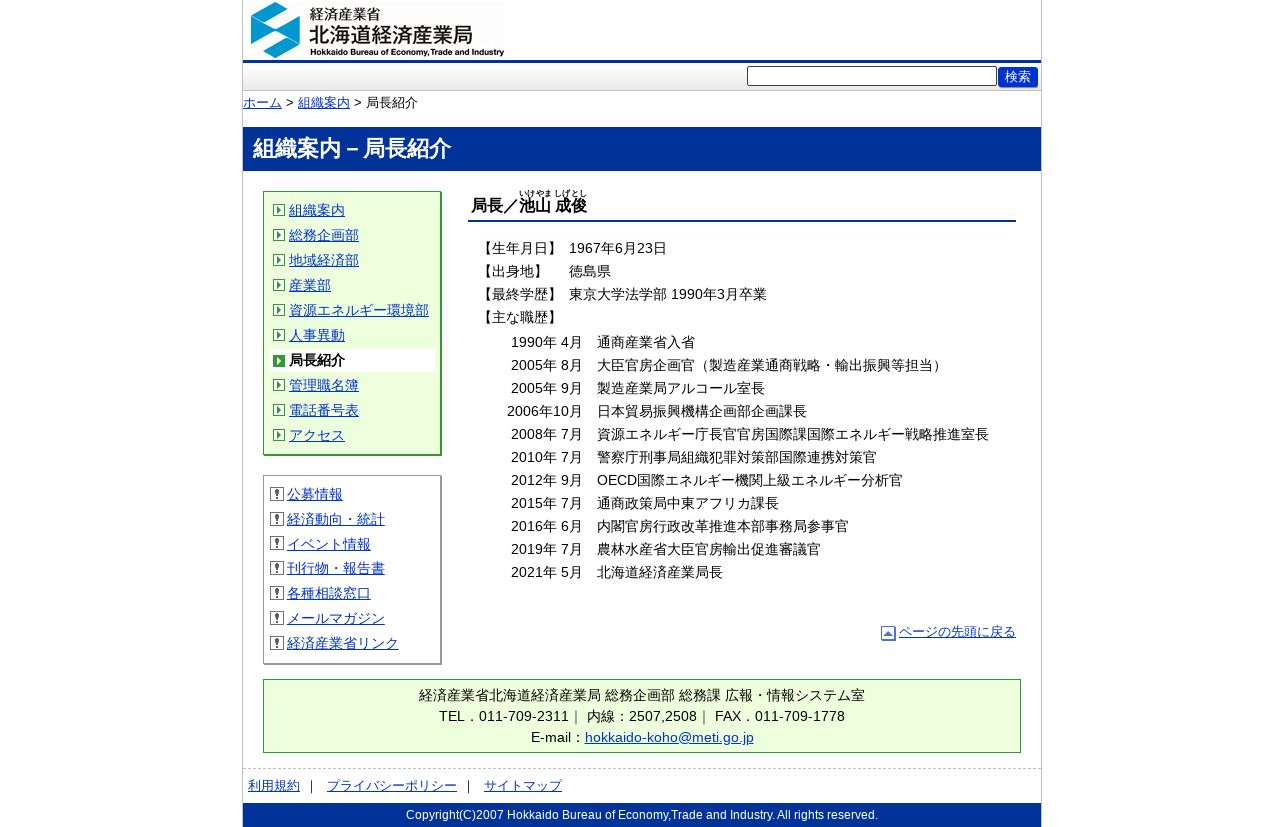Open アクセス sidebar link
1284x827 pixels.
tap(317, 435)
